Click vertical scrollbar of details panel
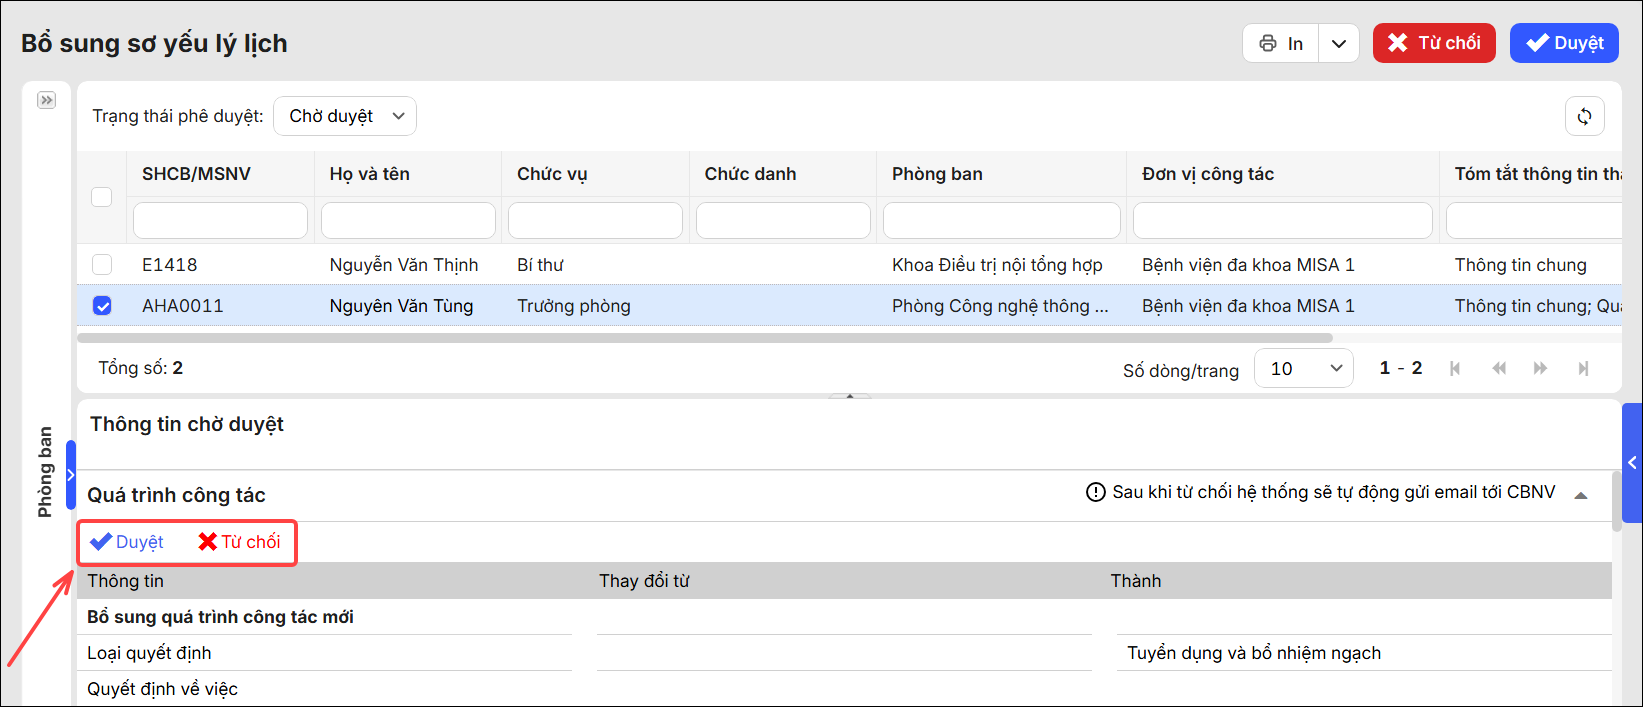1643x707 pixels. tap(1616, 500)
